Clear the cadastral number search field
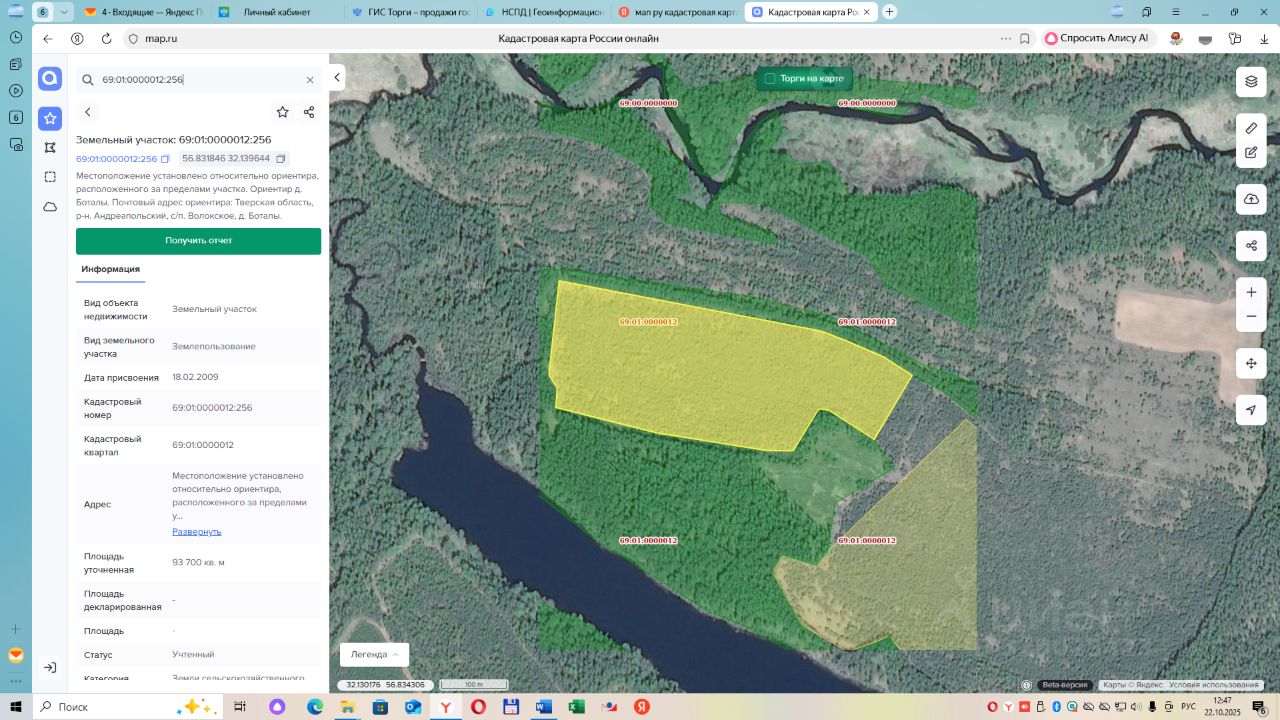 tap(310, 80)
